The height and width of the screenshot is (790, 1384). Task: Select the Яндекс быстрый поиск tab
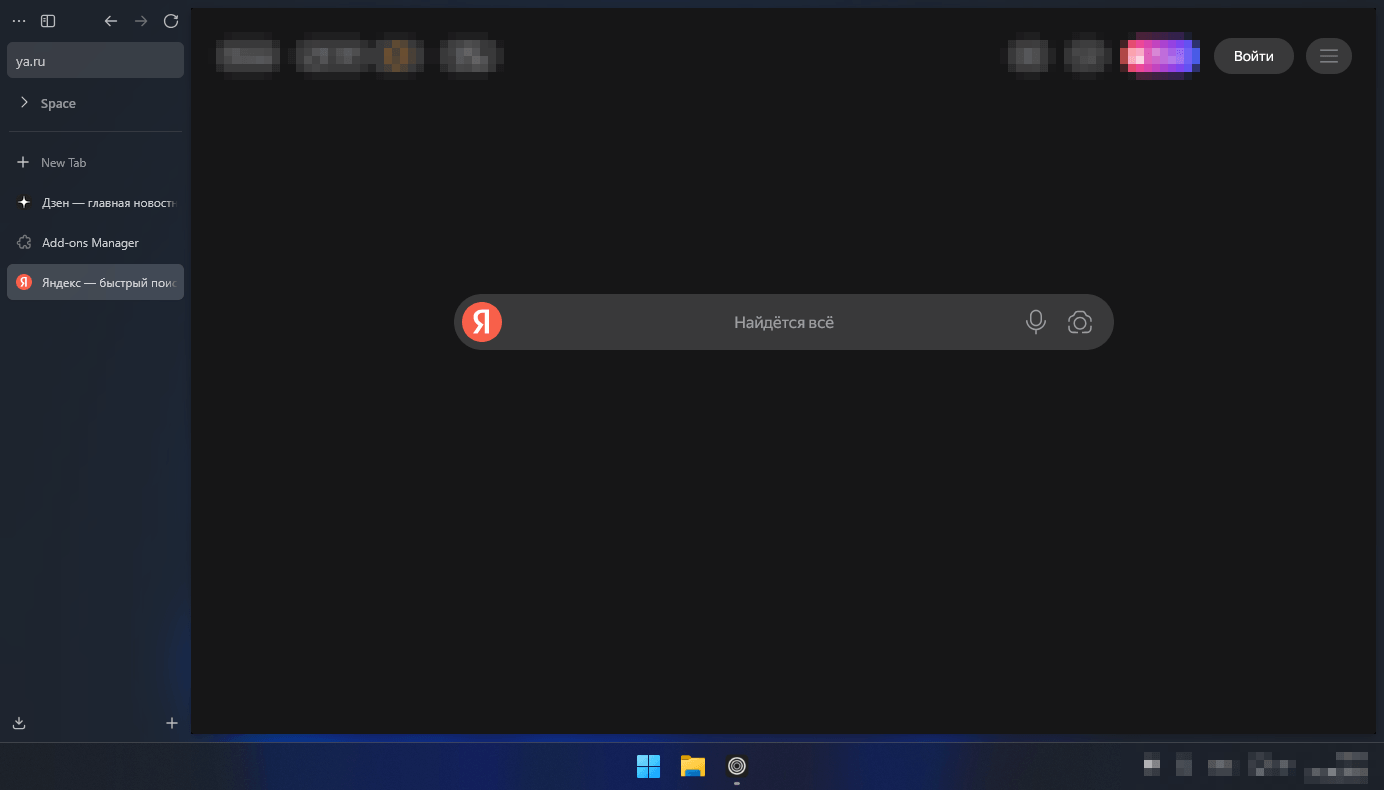pyautogui.click(x=95, y=282)
